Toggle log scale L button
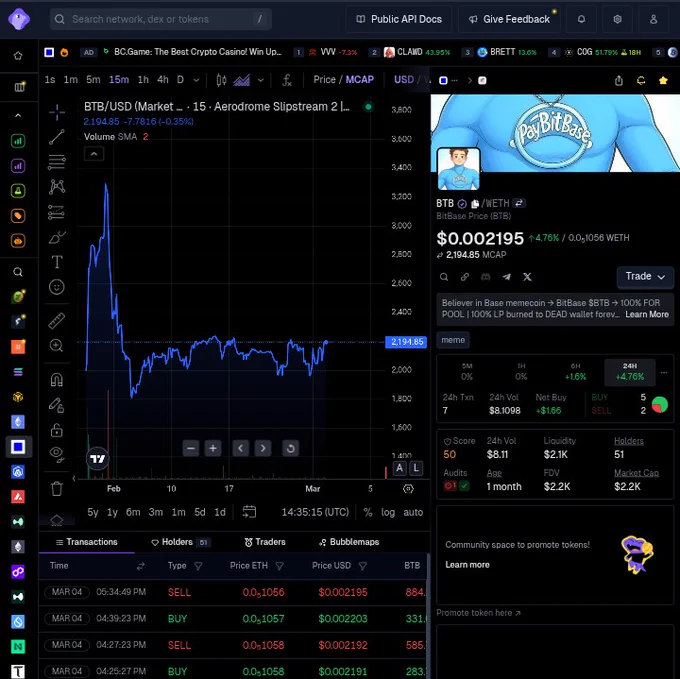Viewport: 680px width, 679px height. tap(416, 468)
